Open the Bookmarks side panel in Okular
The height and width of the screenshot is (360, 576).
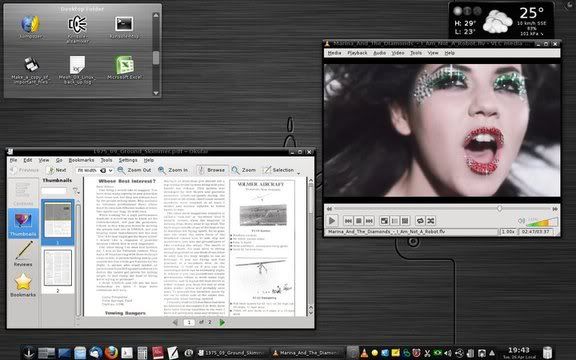(23, 285)
